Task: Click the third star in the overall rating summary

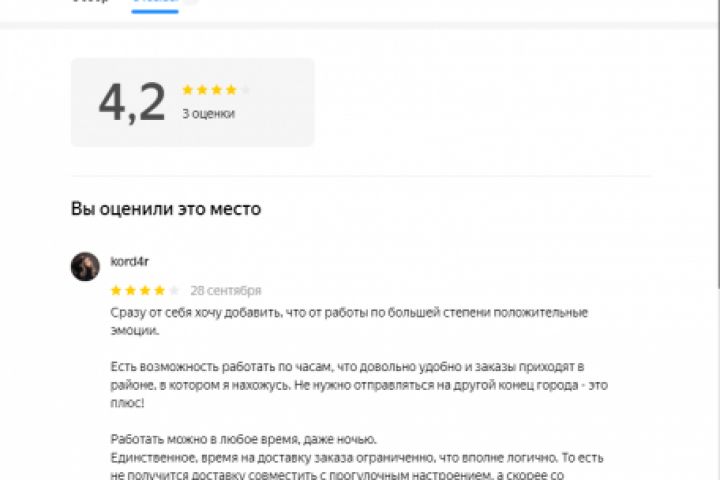Action: tap(216, 90)
